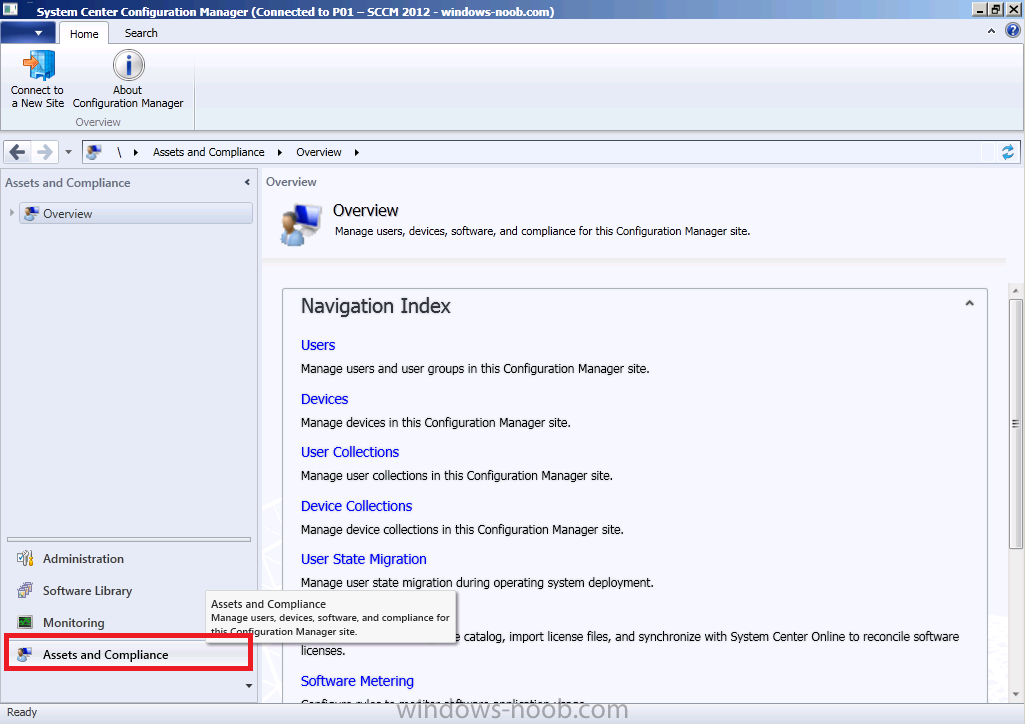1025x724 pixels.
Task: Open the Administration workspace
Action: pos(83,559)
